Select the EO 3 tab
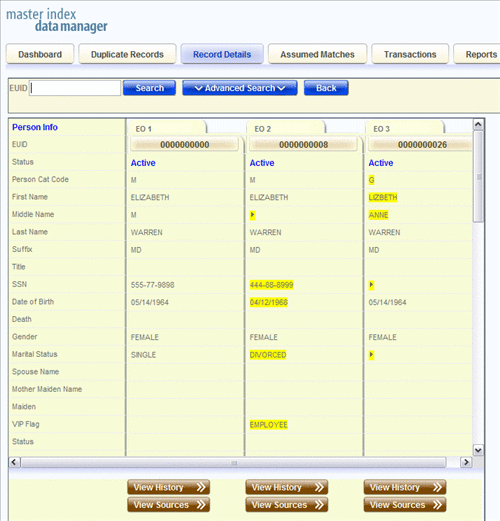500x521 pixels. [405, 128]
